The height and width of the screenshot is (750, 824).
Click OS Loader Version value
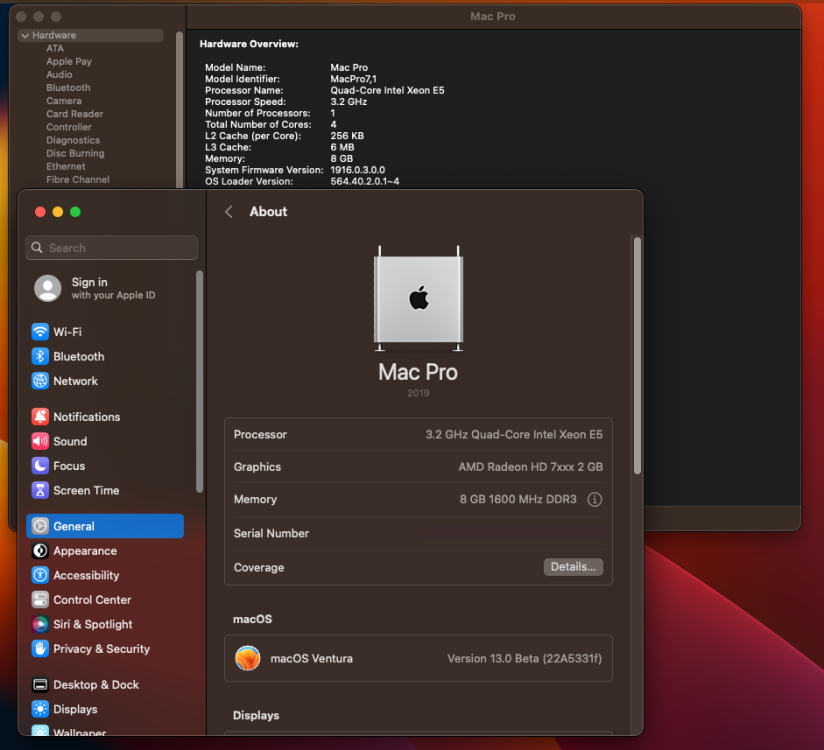[365, 181]
